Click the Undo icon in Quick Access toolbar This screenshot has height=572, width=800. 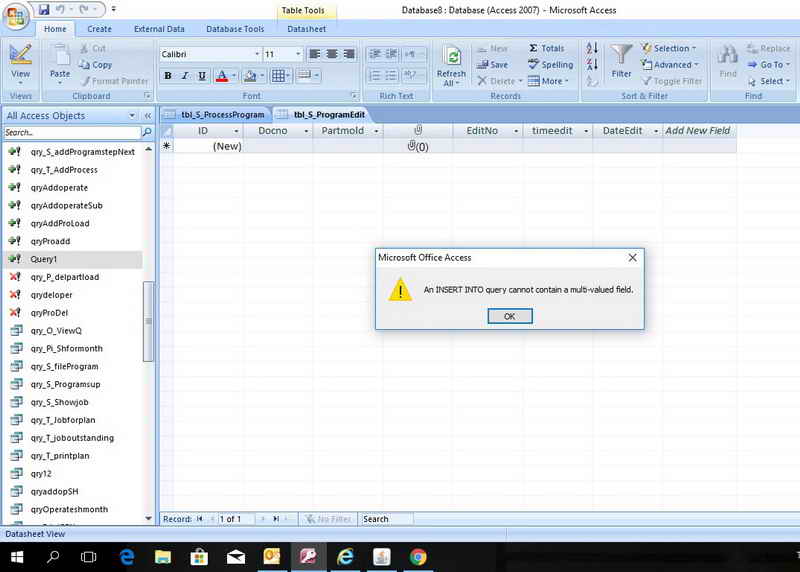pos(60,9)
